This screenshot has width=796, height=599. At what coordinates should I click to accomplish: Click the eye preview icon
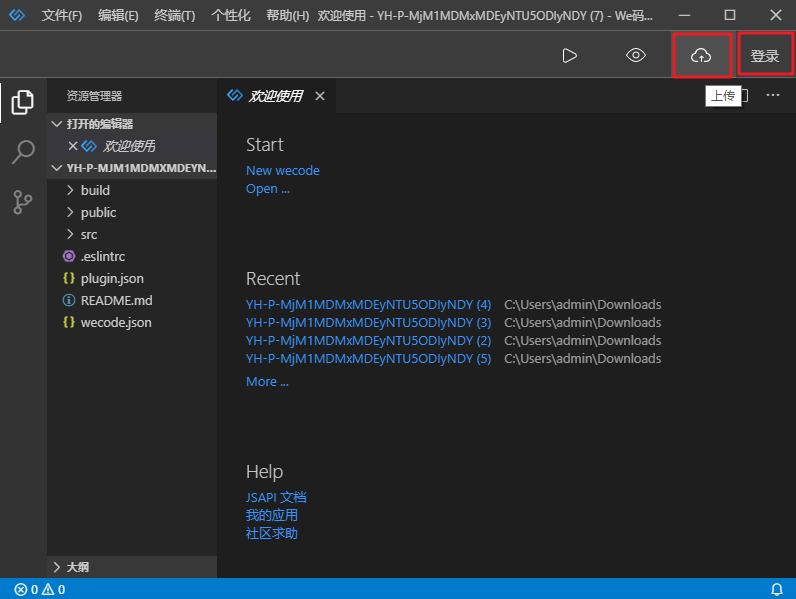636,56
